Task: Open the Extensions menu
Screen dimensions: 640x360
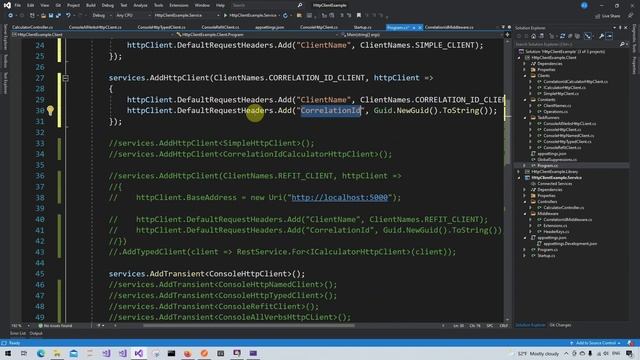Action: pyautogui.click(x=179, y=5)
